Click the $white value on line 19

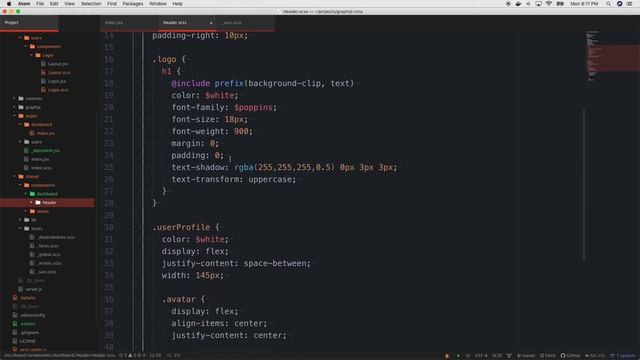pos(220,96)
